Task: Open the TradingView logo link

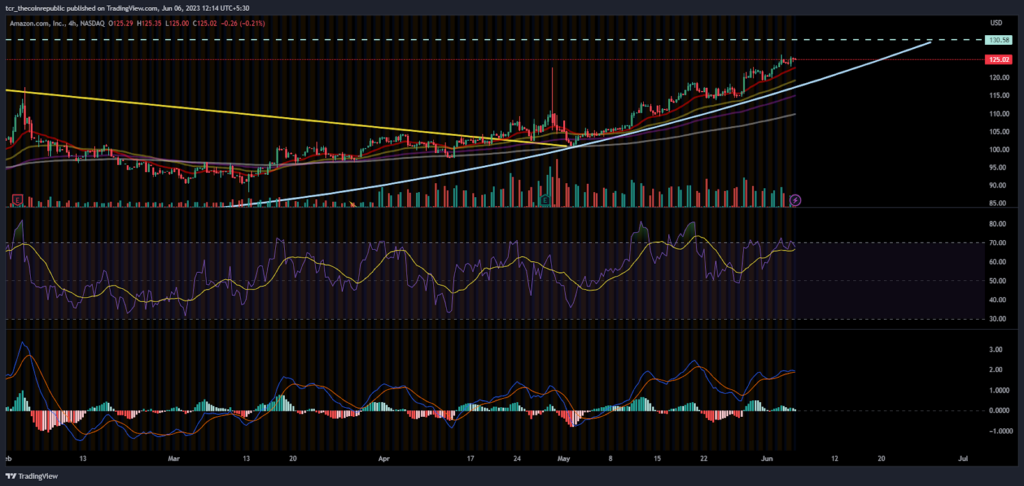Action: (x=31, y=476)
